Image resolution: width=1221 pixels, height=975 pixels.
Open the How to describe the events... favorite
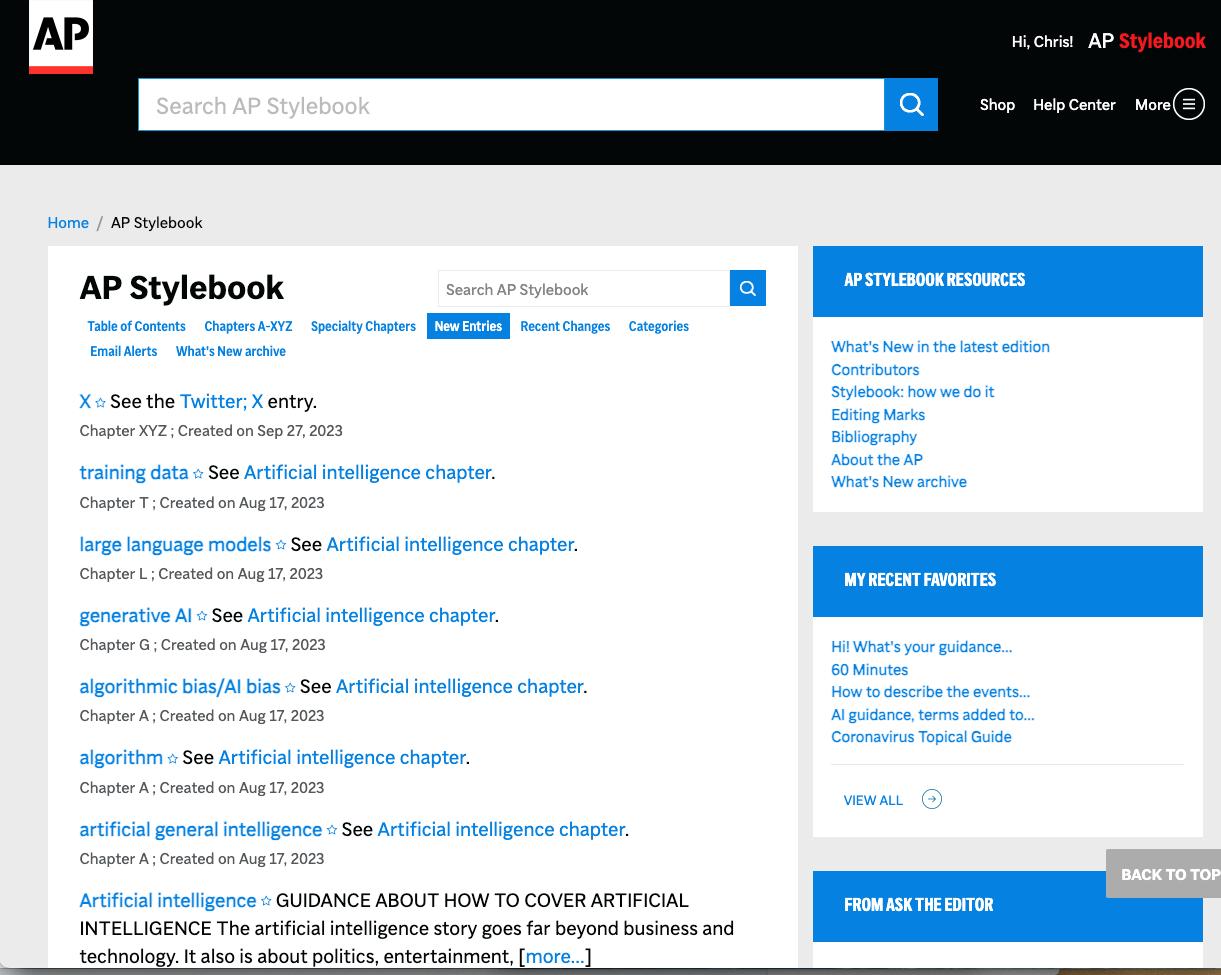coord(931,691)
